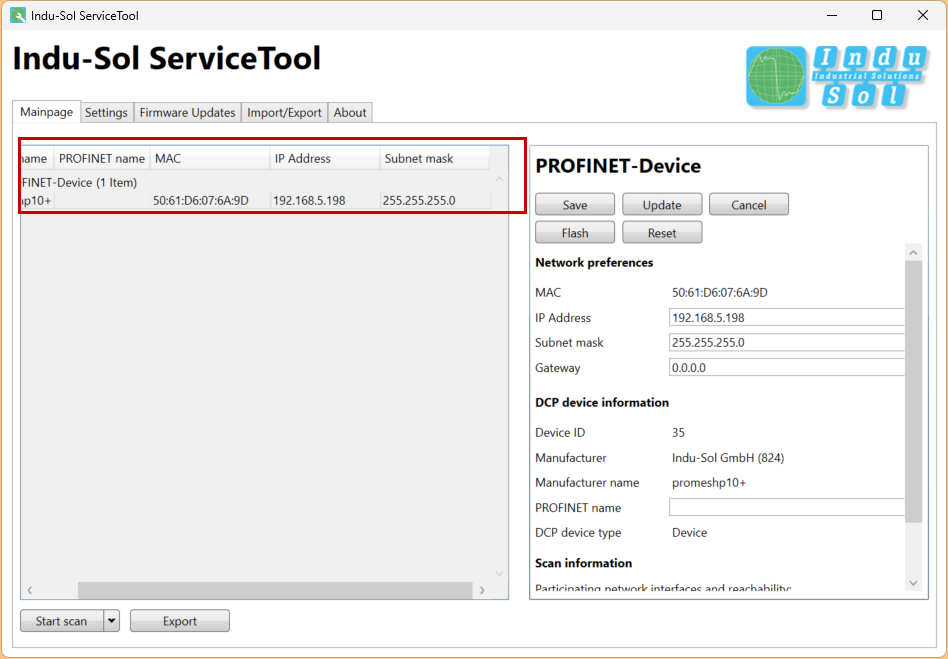
Task: Sort by Subnet mask column header
Action: tap(435, 158)
